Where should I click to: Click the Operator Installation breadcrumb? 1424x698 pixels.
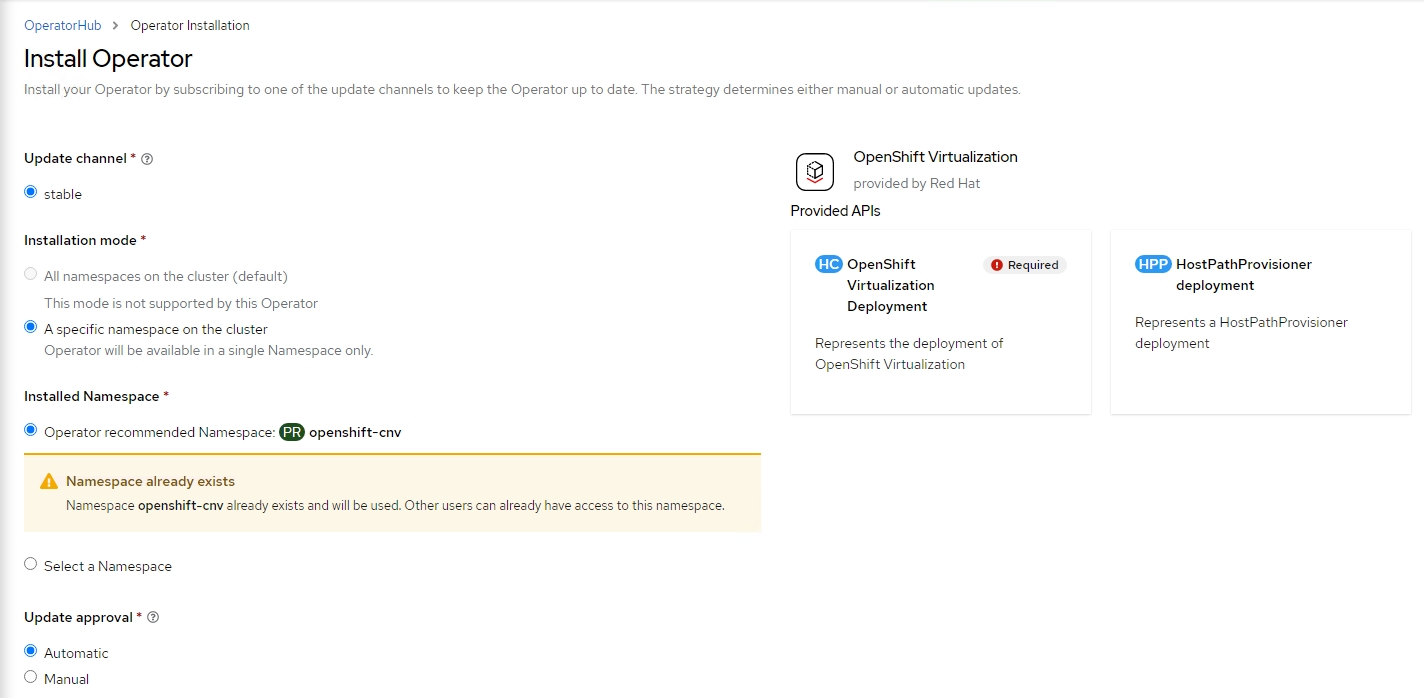point(190,26)
